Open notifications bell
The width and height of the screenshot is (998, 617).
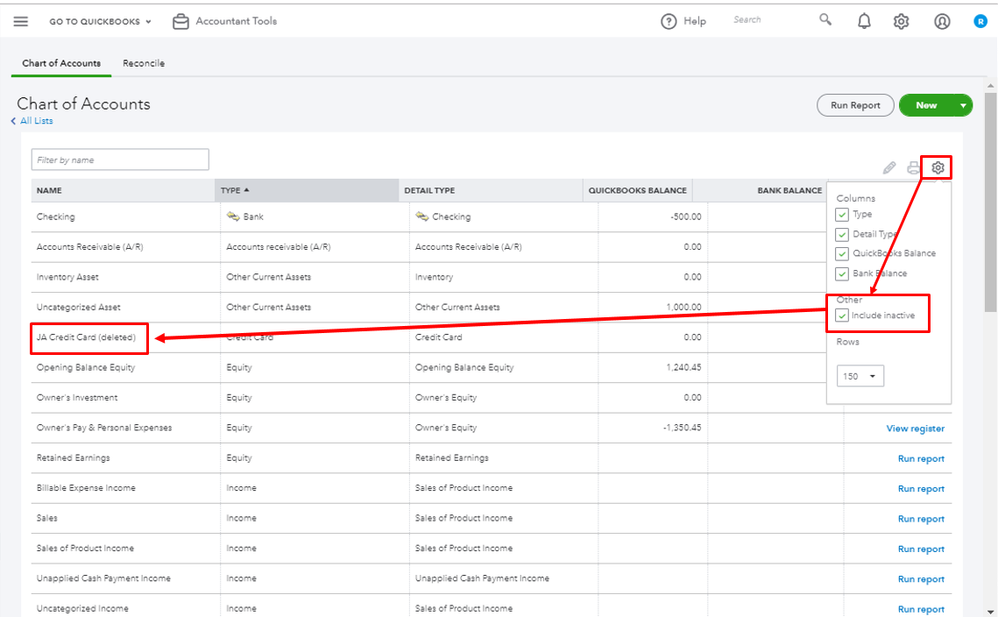click(864, 21)
